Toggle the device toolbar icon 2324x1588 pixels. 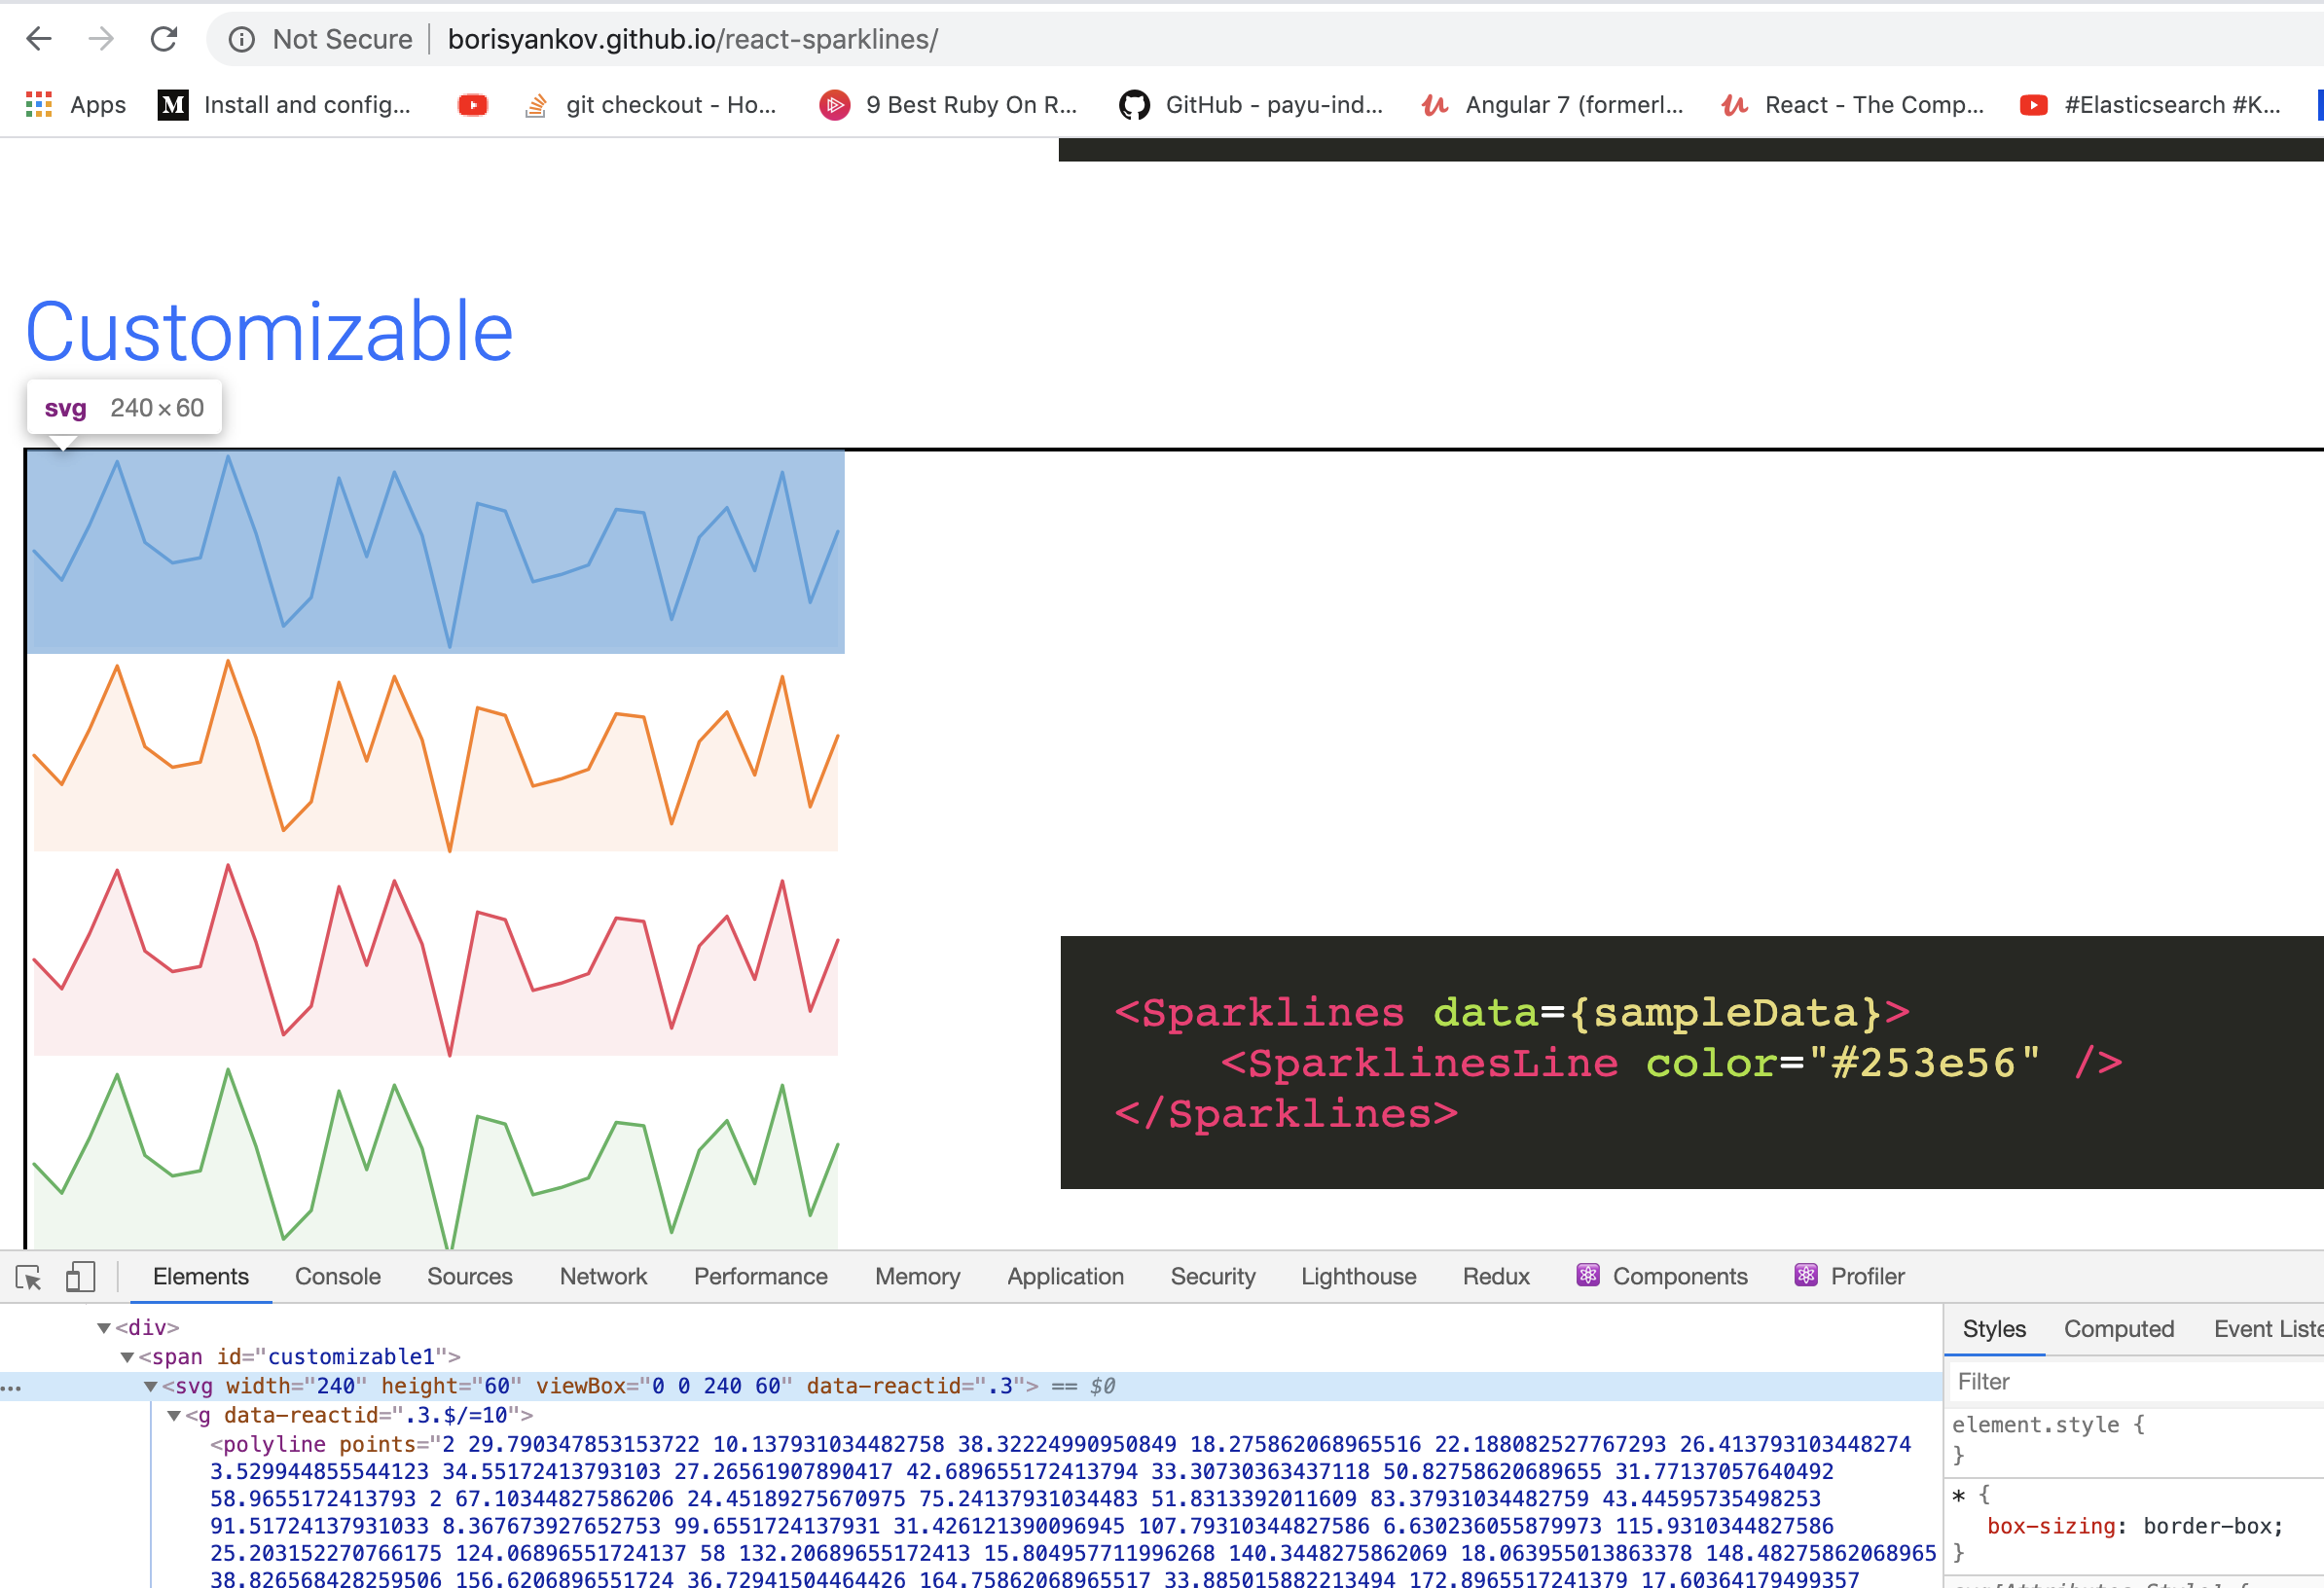pos(80,1277)
